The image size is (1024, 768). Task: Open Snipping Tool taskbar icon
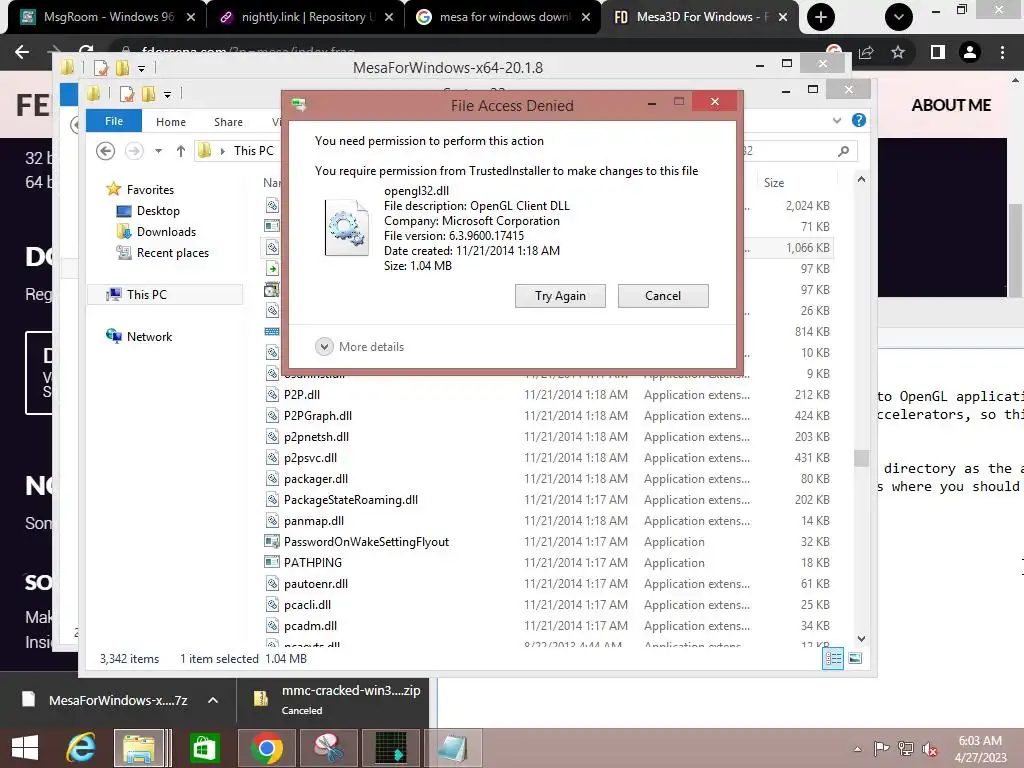(x=329, y=748)
